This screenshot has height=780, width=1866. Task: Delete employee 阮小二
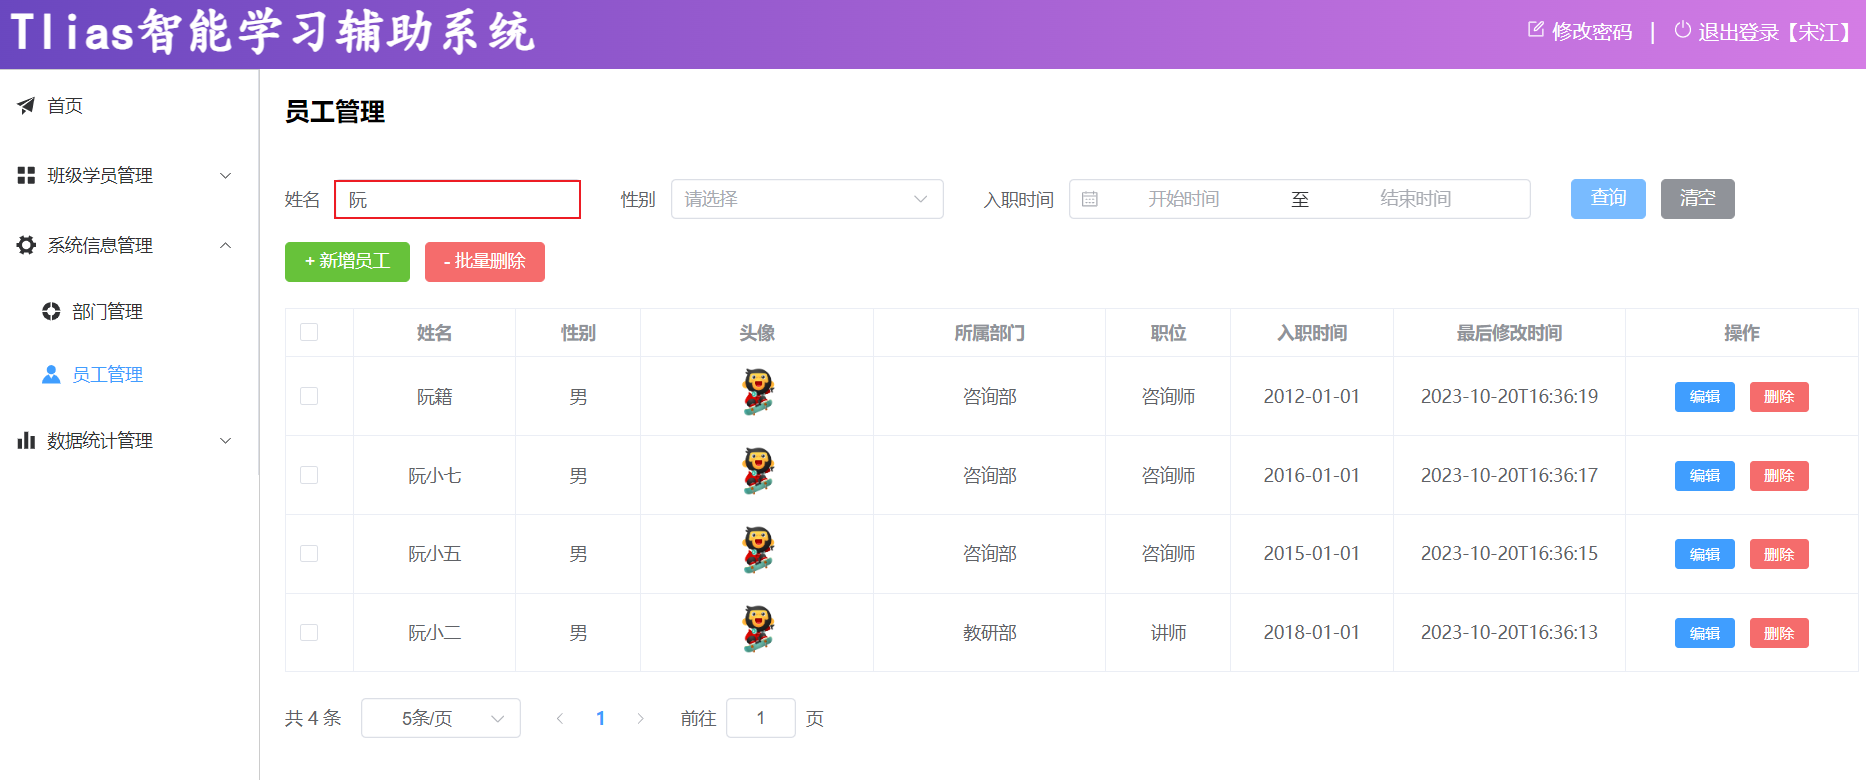pos(1779,633)
